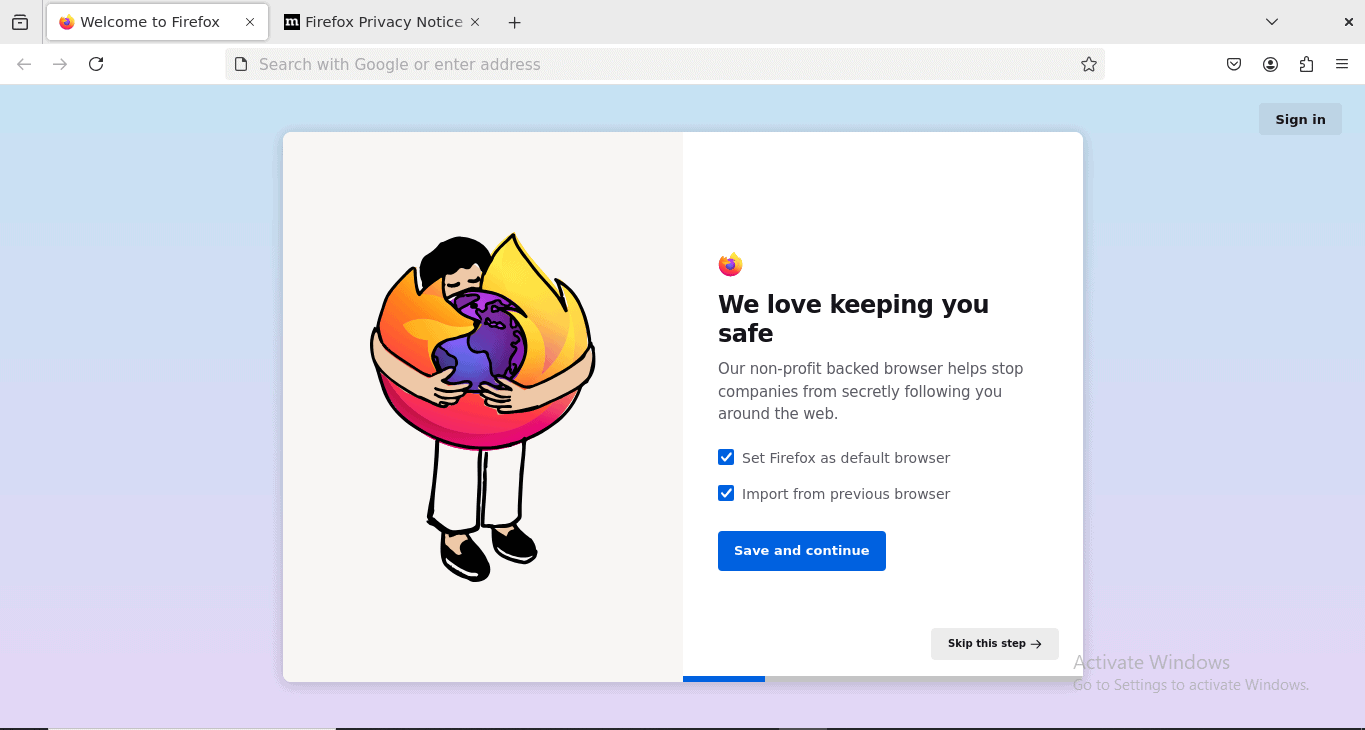The height and width of the screenshot is (730, 1365).
Task: Click the reload page icon
Action: tap(96, 63)
